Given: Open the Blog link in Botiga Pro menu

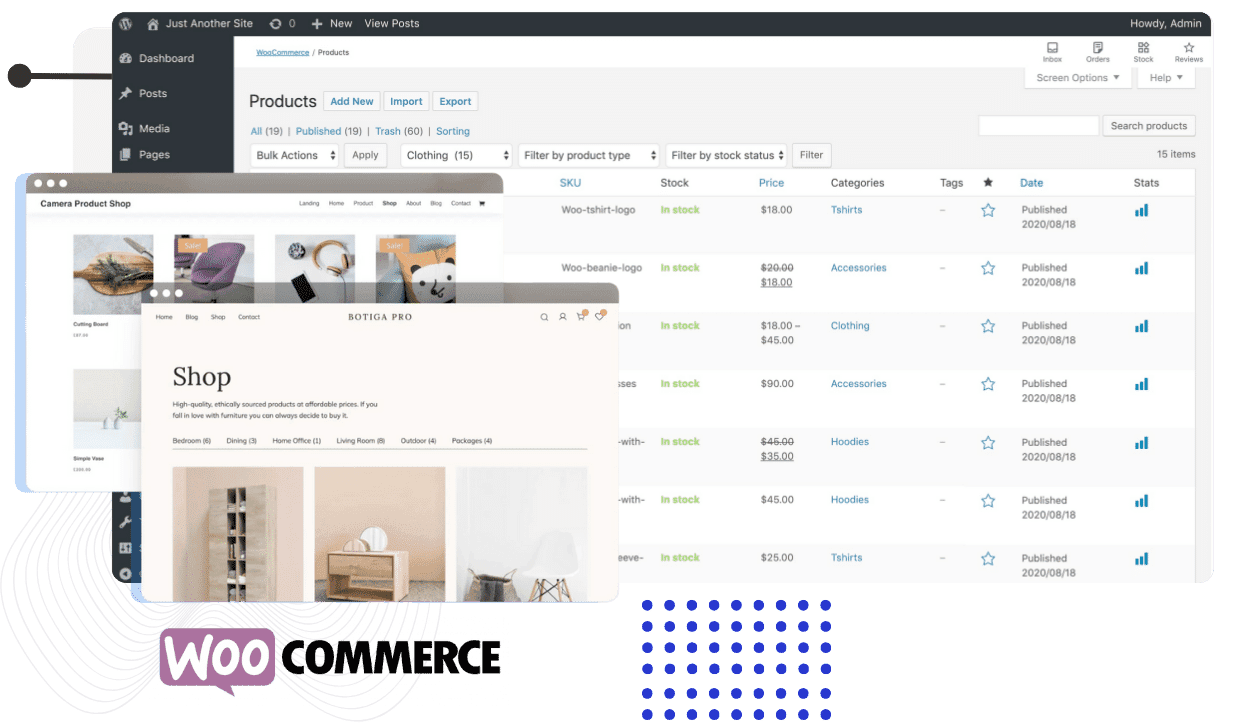Looking at the screenshot, I should (x=191, y=317).
